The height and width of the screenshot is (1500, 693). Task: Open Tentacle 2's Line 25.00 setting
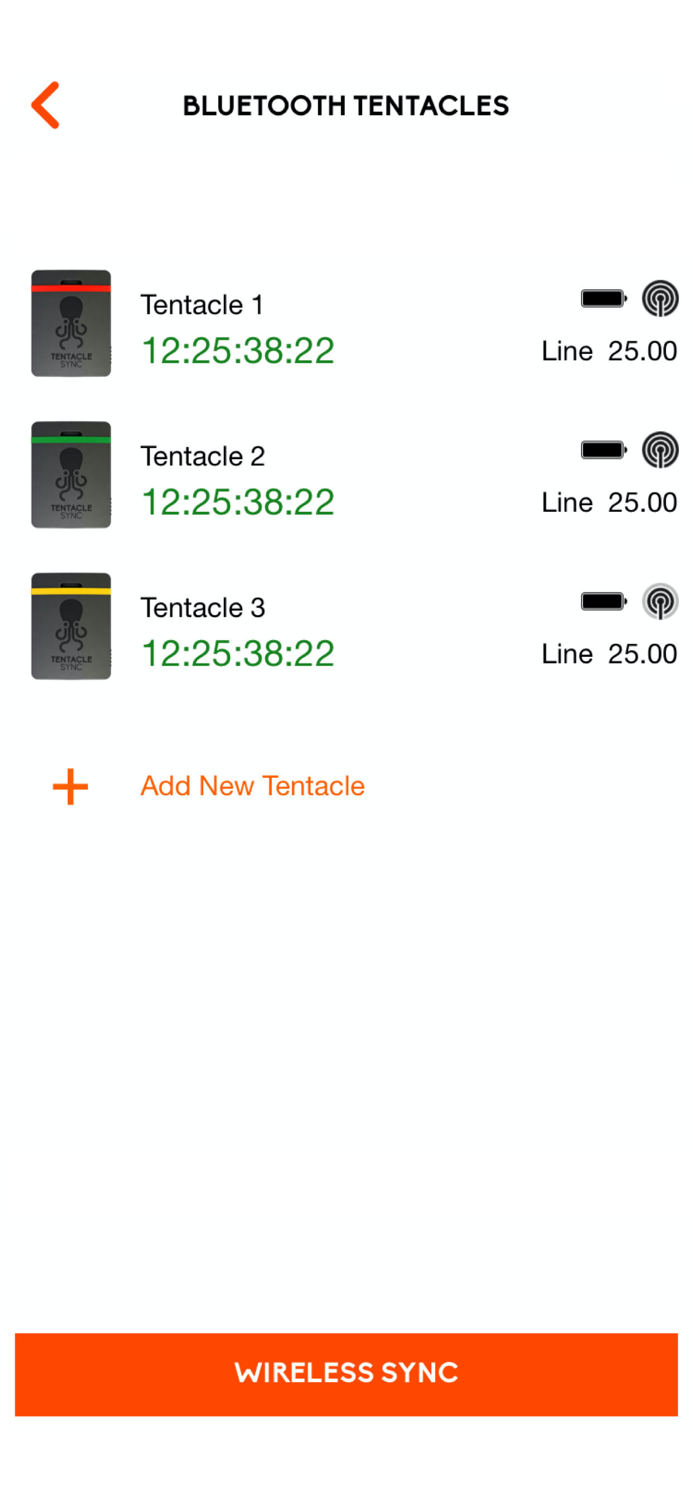coord(609,502)
